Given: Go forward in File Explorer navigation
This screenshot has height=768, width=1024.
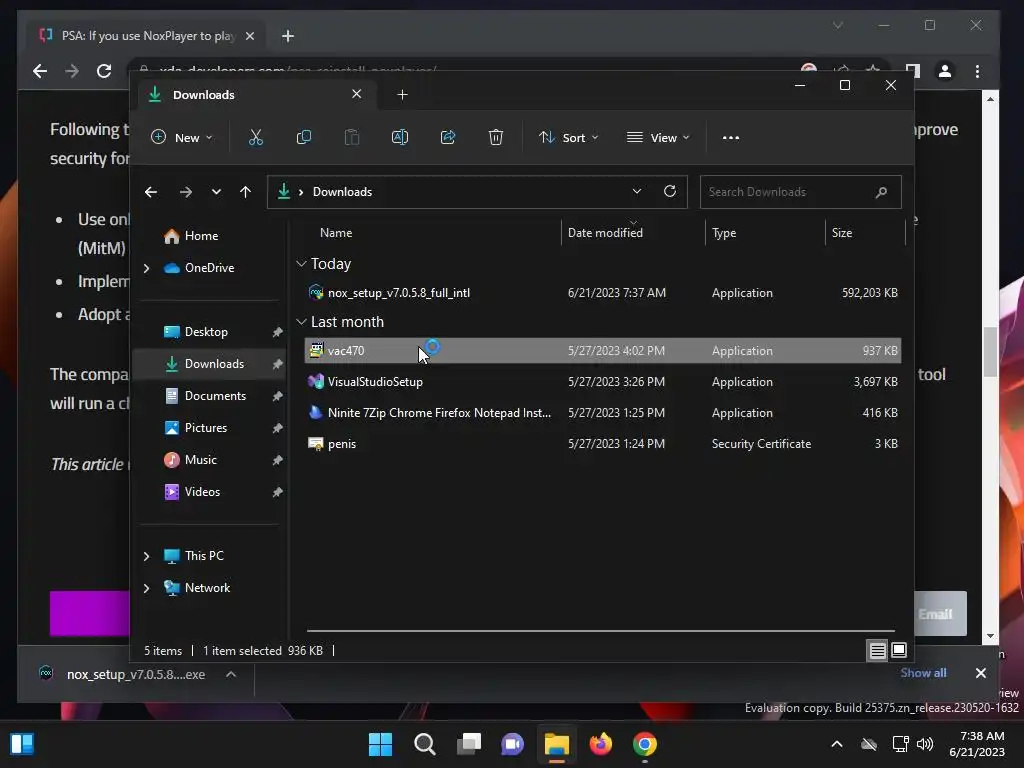Looking at the screenshot, I should click(186, 192).
